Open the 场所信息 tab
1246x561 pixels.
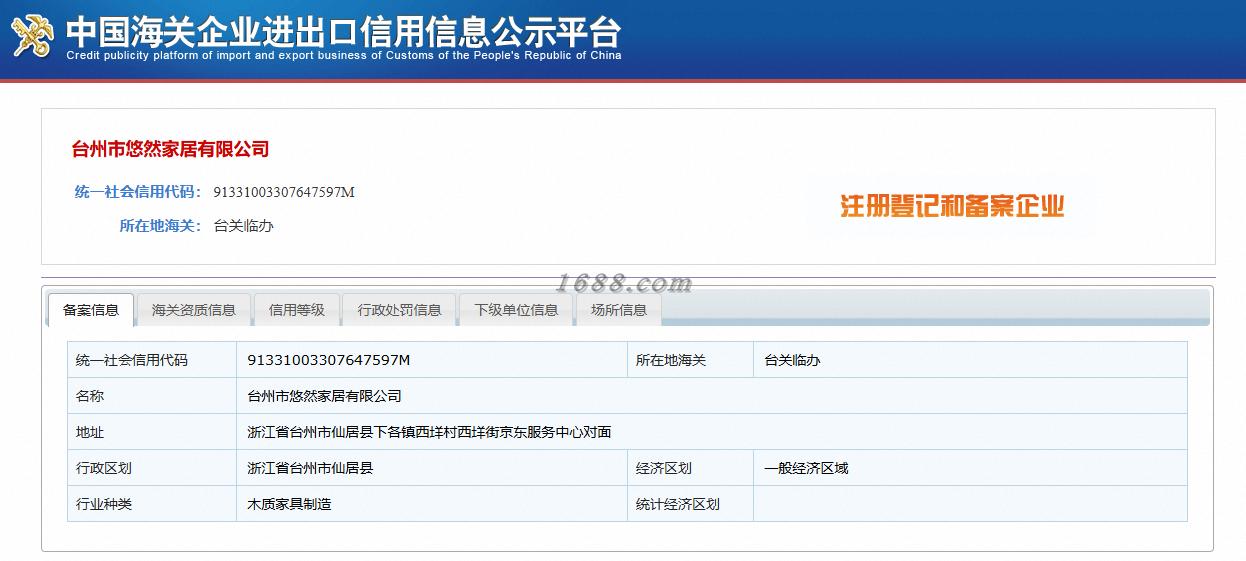pyautogui.click(x=619, y=310)
